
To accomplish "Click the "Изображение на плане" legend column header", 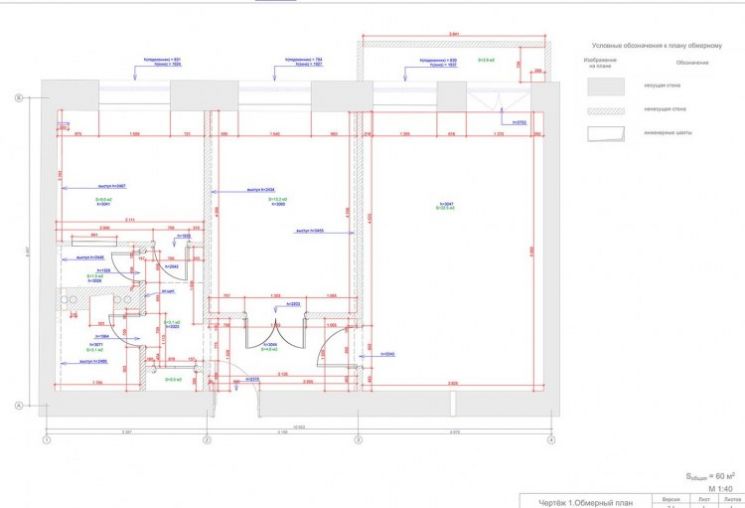I will (x=600, y=63).
